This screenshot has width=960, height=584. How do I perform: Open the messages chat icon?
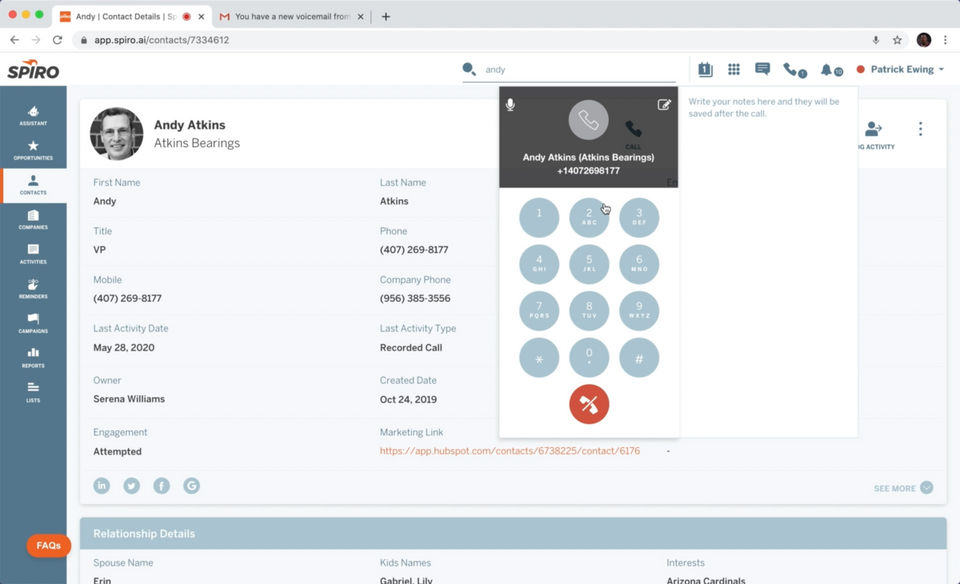click(x=762, y=69)
